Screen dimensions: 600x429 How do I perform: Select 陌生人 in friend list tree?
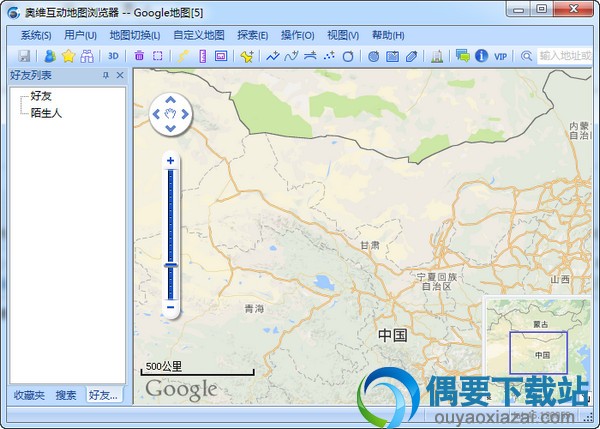(x=46, y=113)
